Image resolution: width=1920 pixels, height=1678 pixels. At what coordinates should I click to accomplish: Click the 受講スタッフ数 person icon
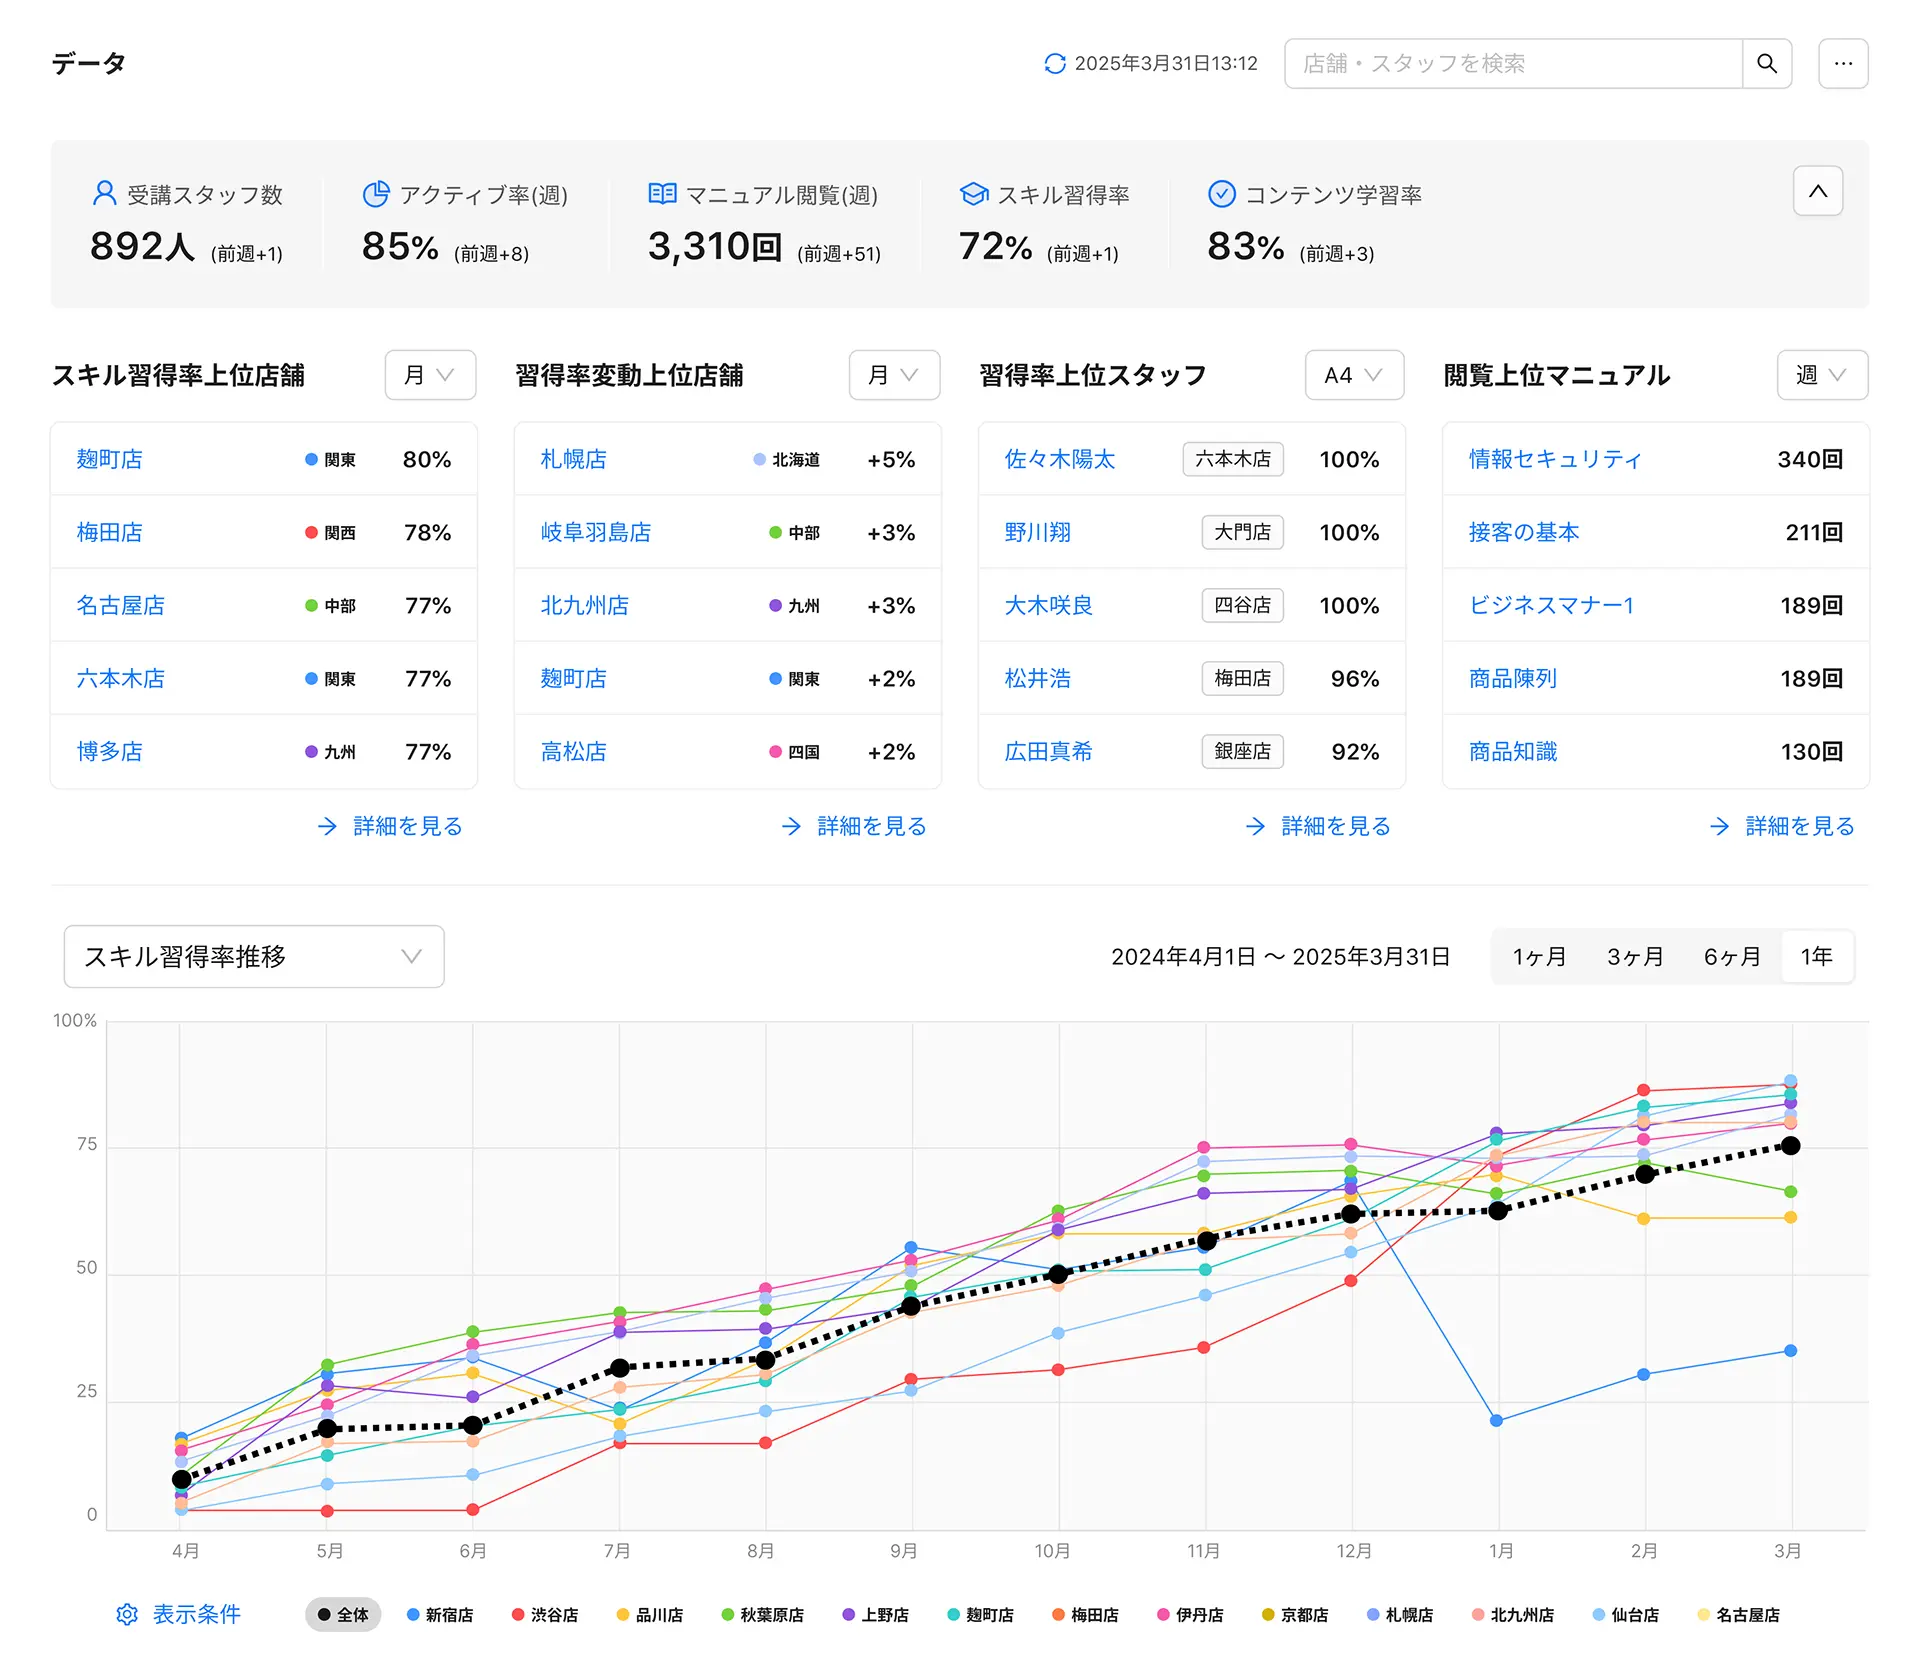[104, 193]
